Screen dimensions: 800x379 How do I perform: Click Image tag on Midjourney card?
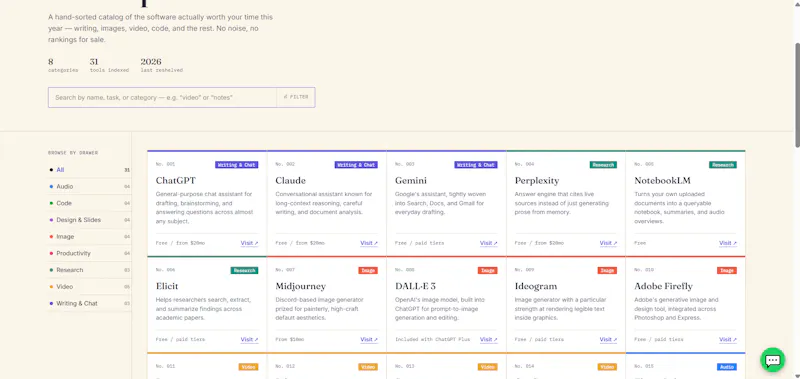click(x=368, y=270)
